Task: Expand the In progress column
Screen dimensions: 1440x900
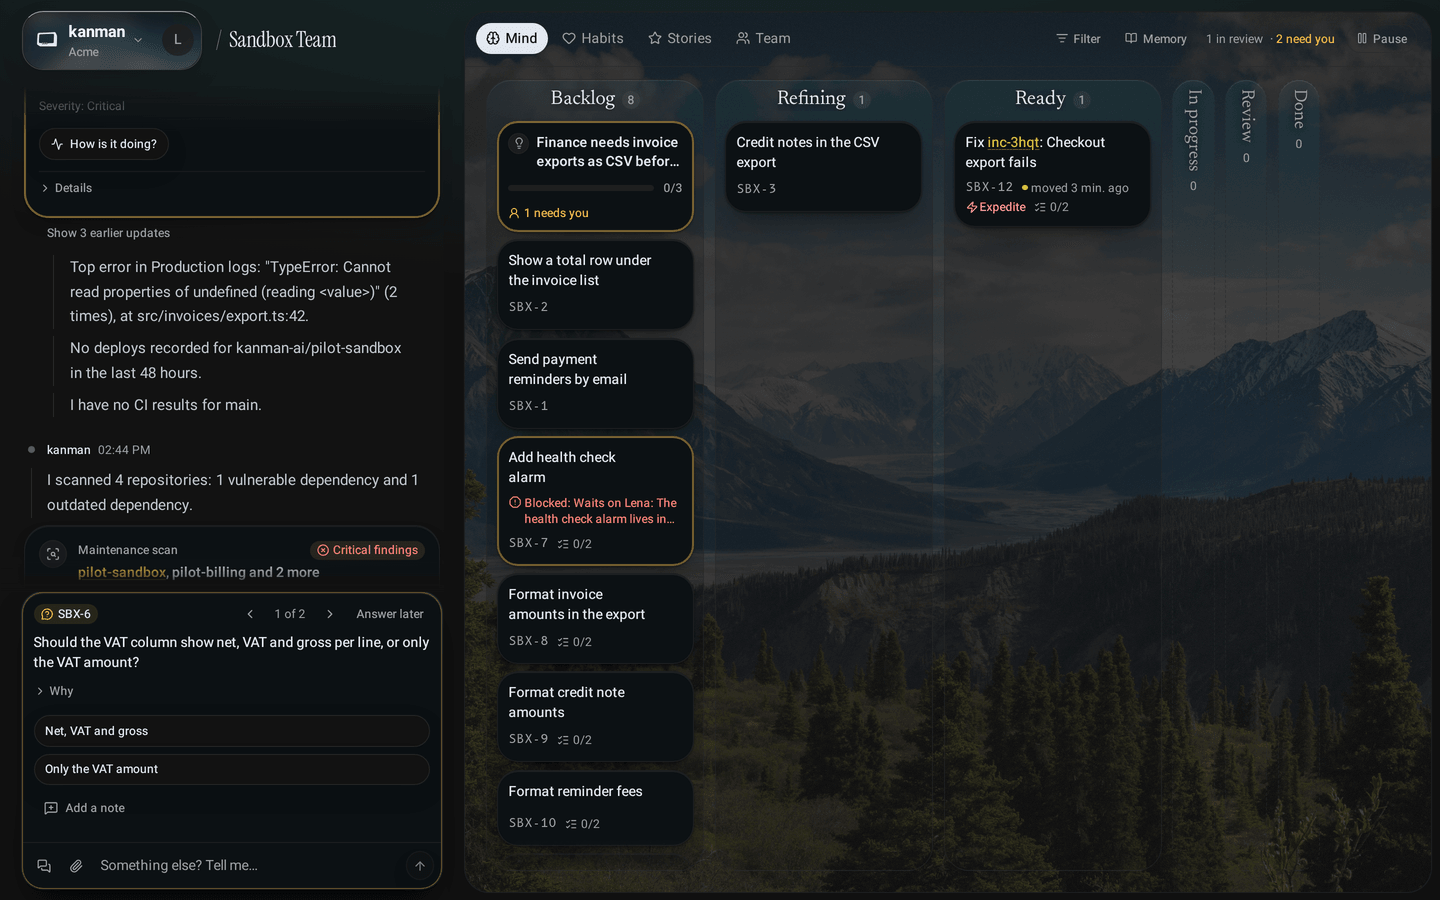Action: [1193, 139]
